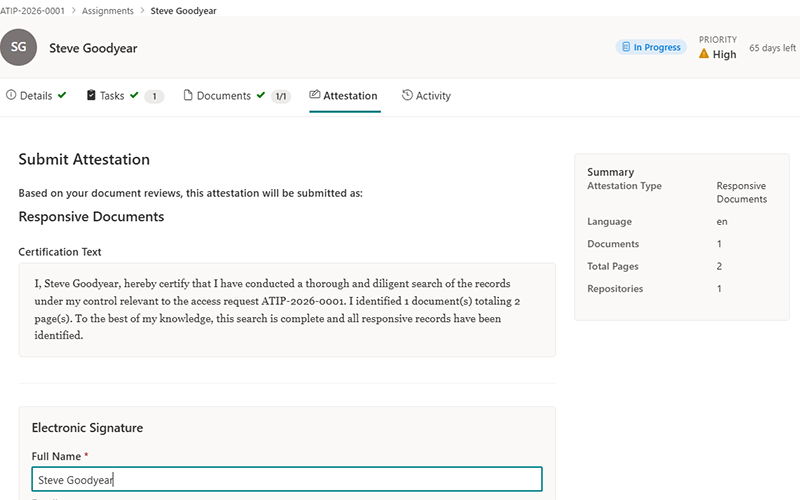
Task: Click the Tasks count badge showing 1
Action: coord(154,97)
